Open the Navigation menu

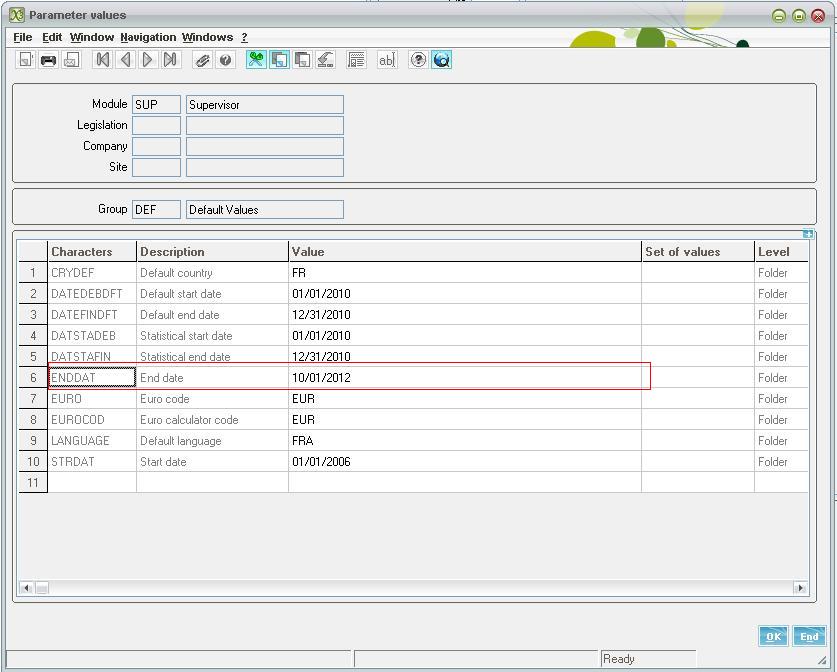pyautogui.click(x=148, y=37)
